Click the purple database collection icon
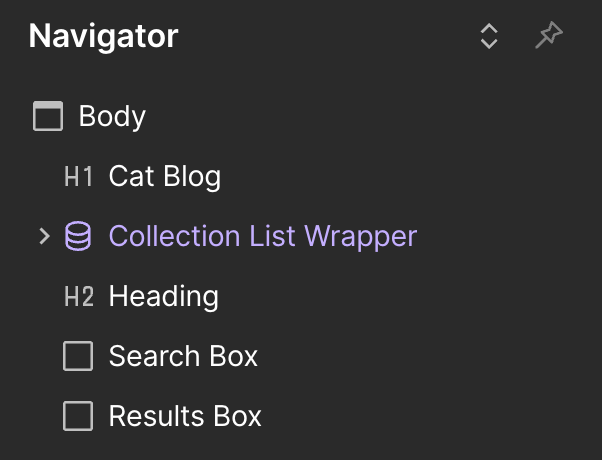 coord(78,236)
